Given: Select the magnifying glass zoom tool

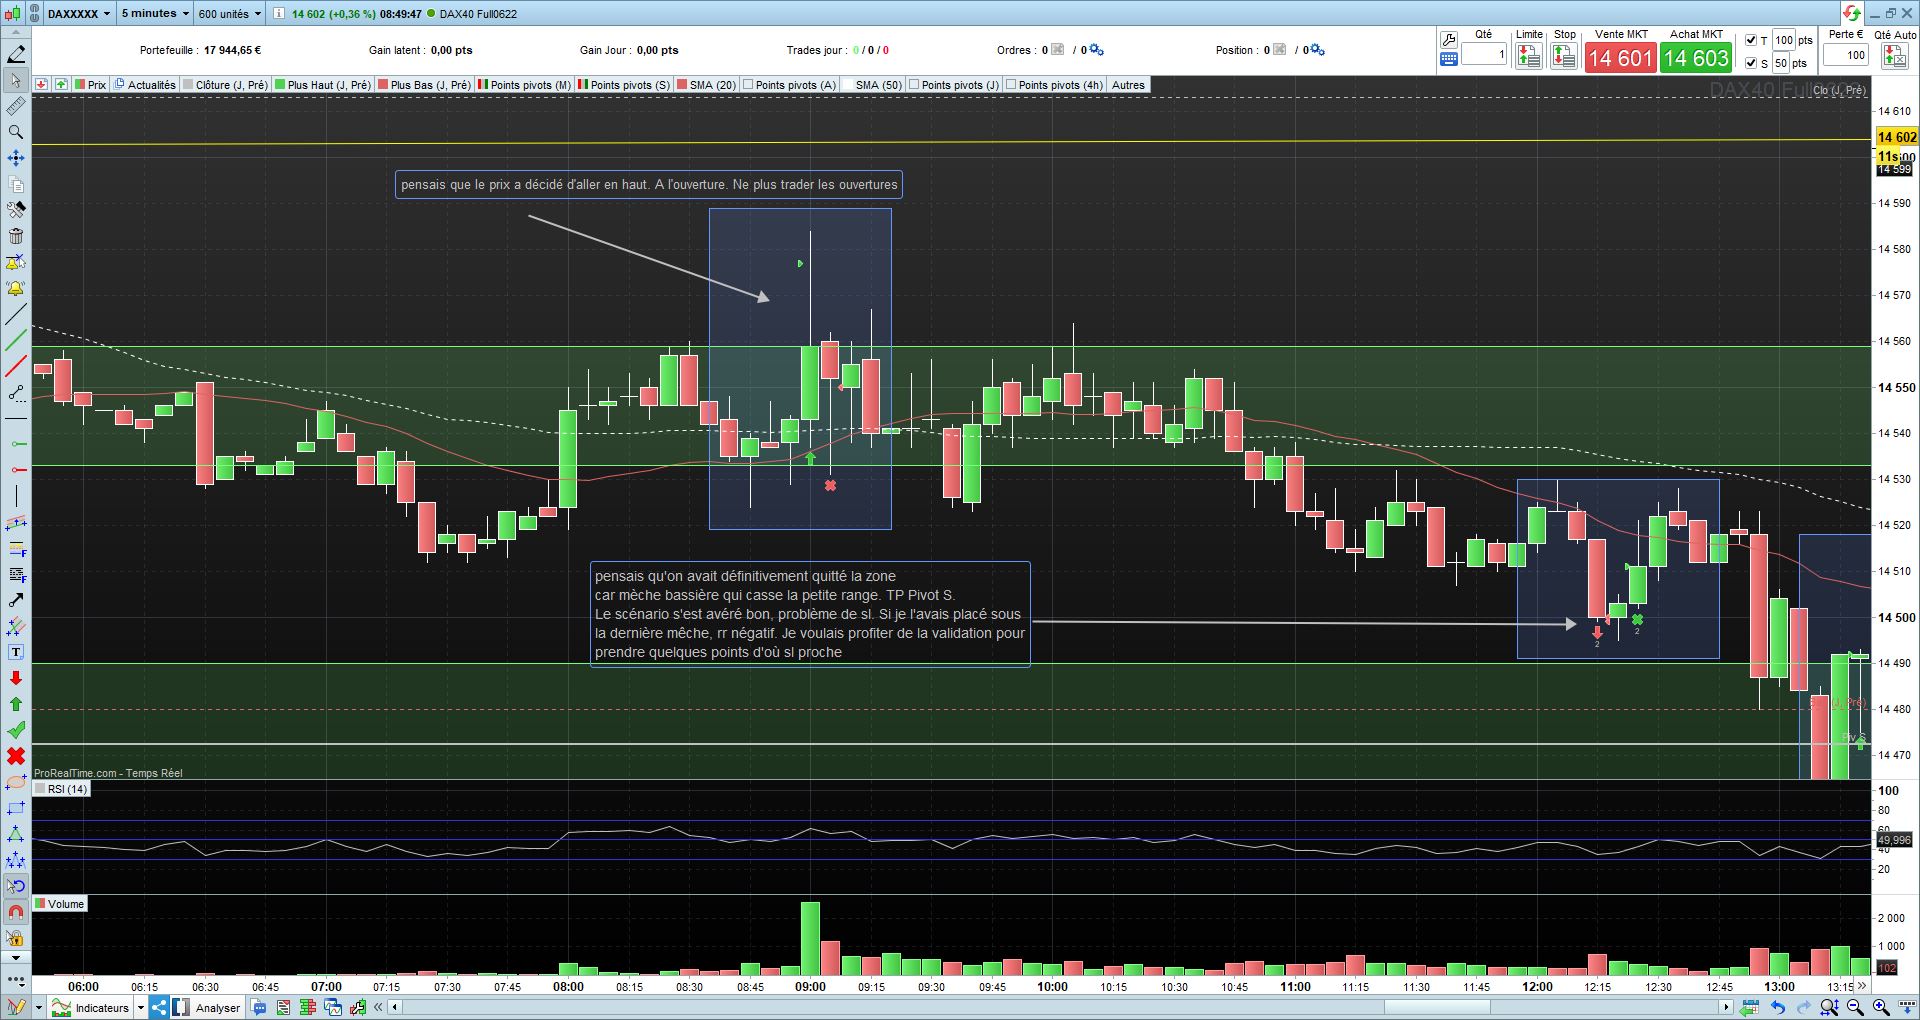Looking at the screenshot, I should point(15,132).
